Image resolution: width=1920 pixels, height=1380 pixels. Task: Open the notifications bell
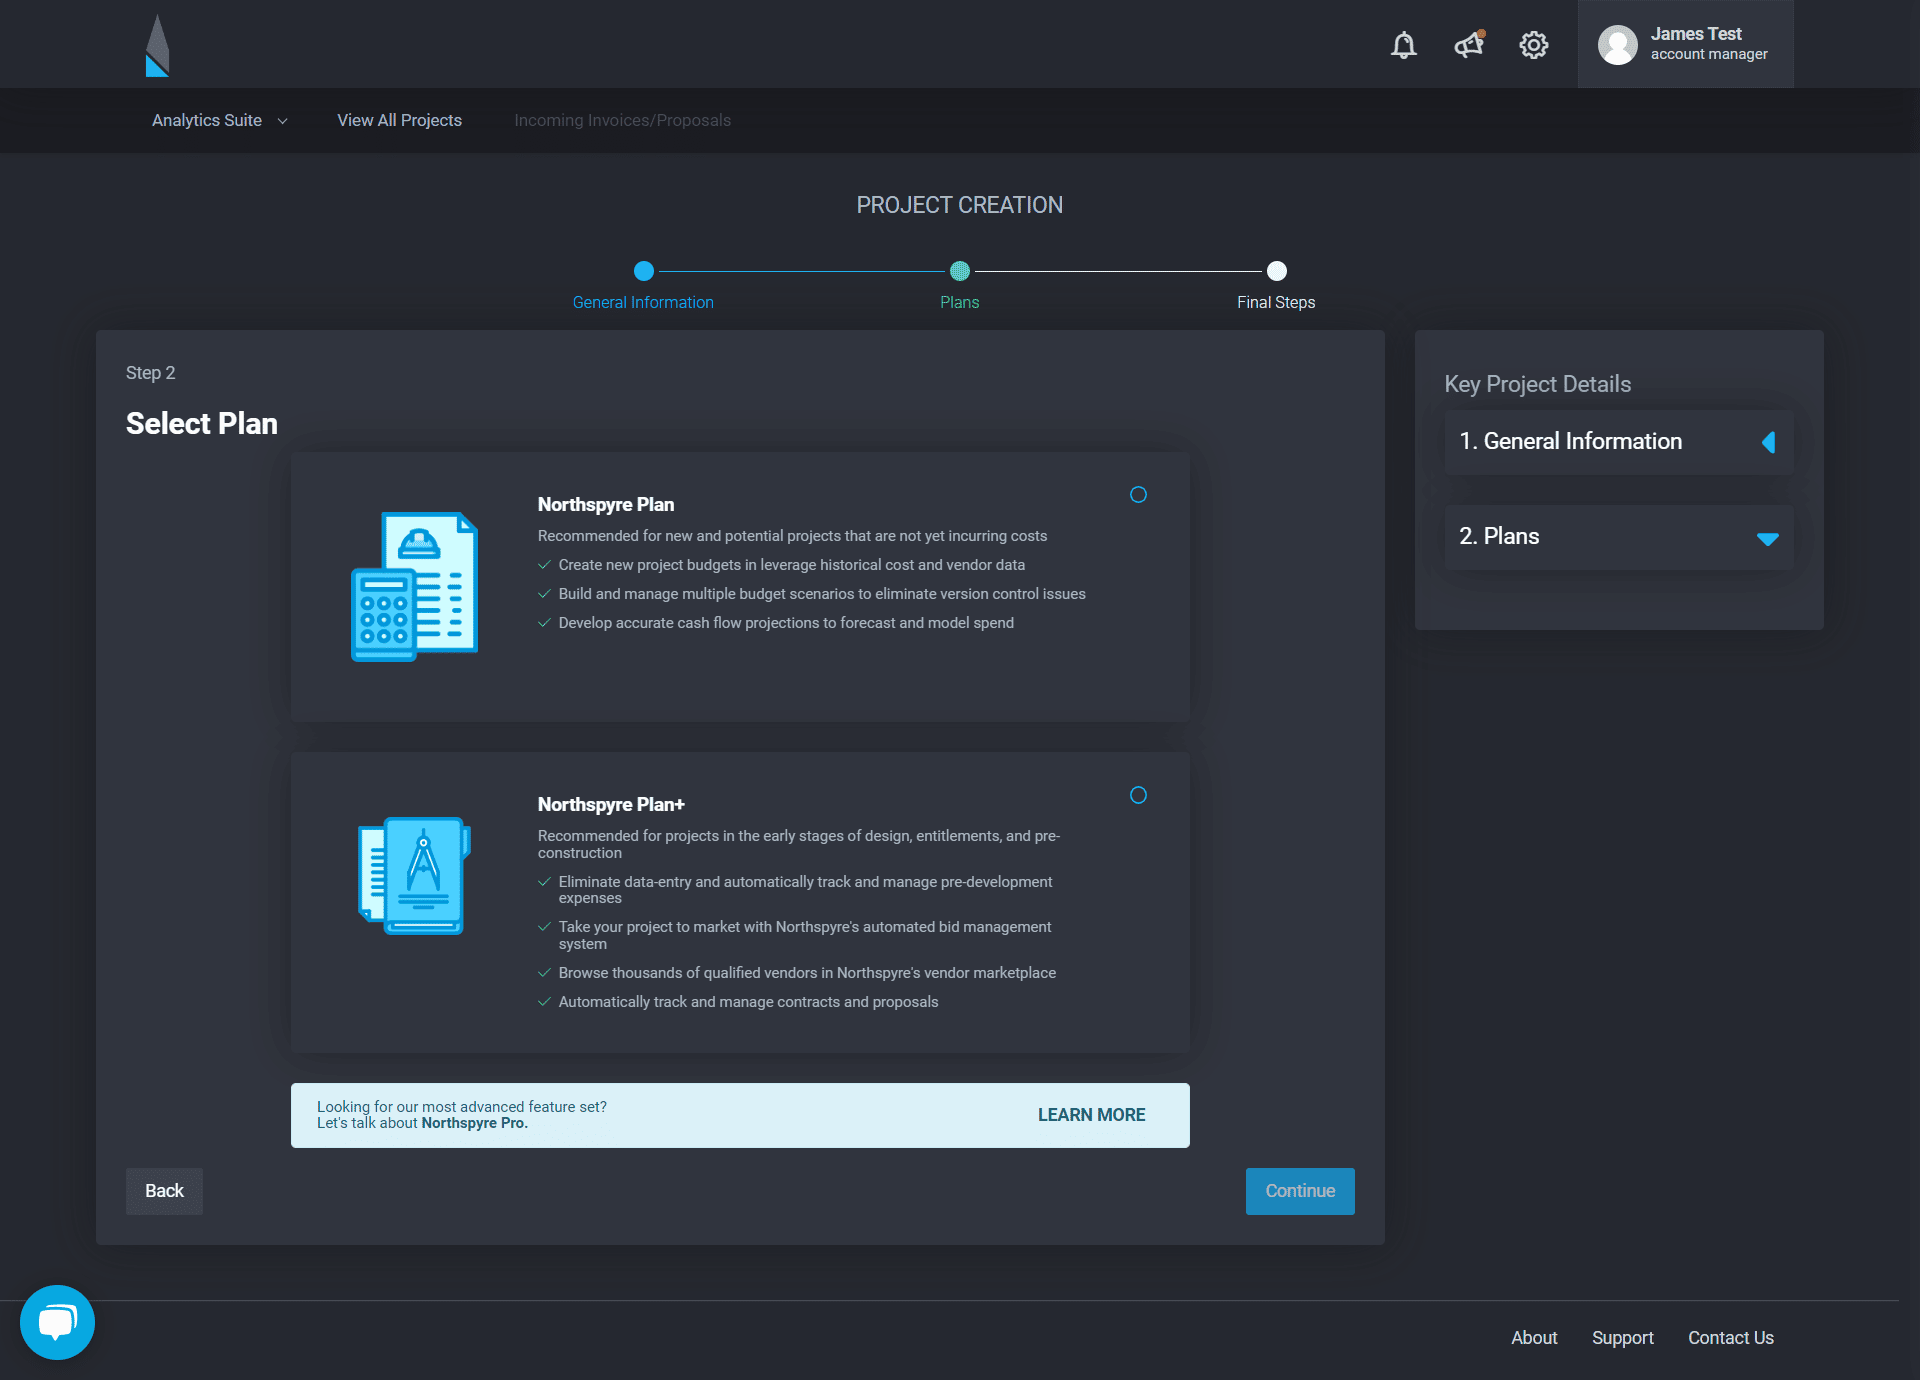tap(1404, 45)
